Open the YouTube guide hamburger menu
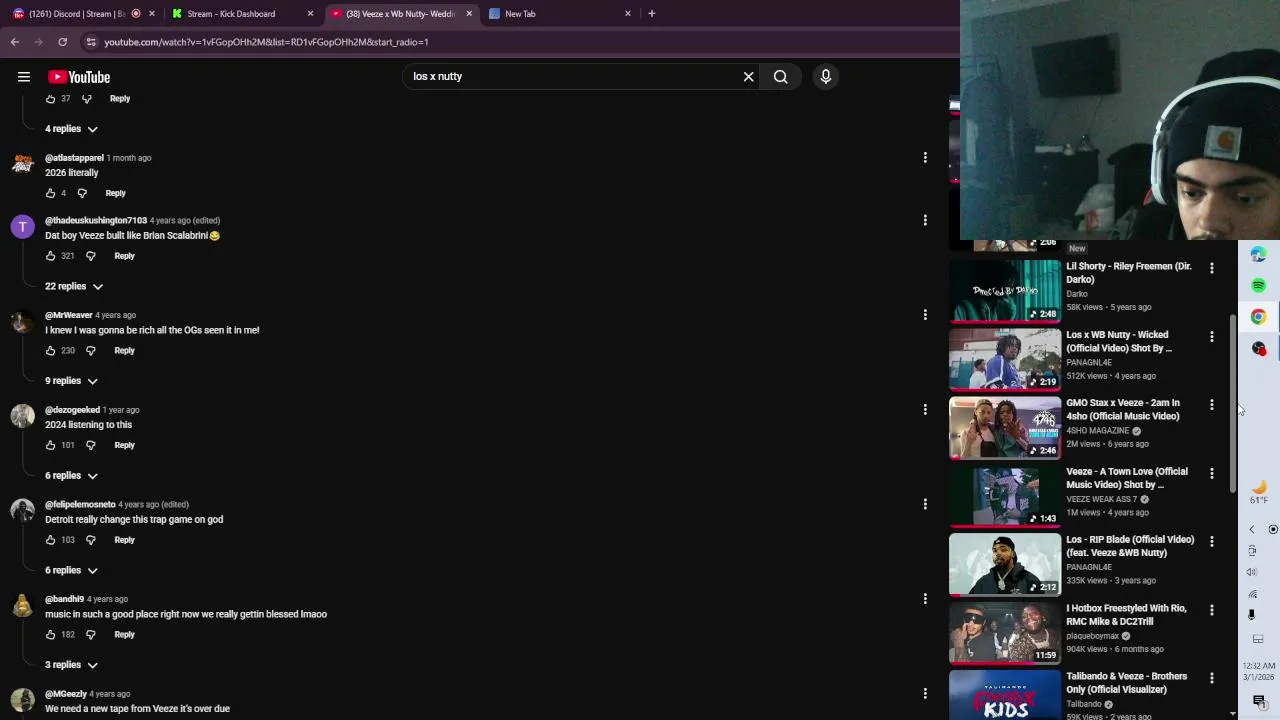Screen dimensions: 1280x720 [23, 77]
